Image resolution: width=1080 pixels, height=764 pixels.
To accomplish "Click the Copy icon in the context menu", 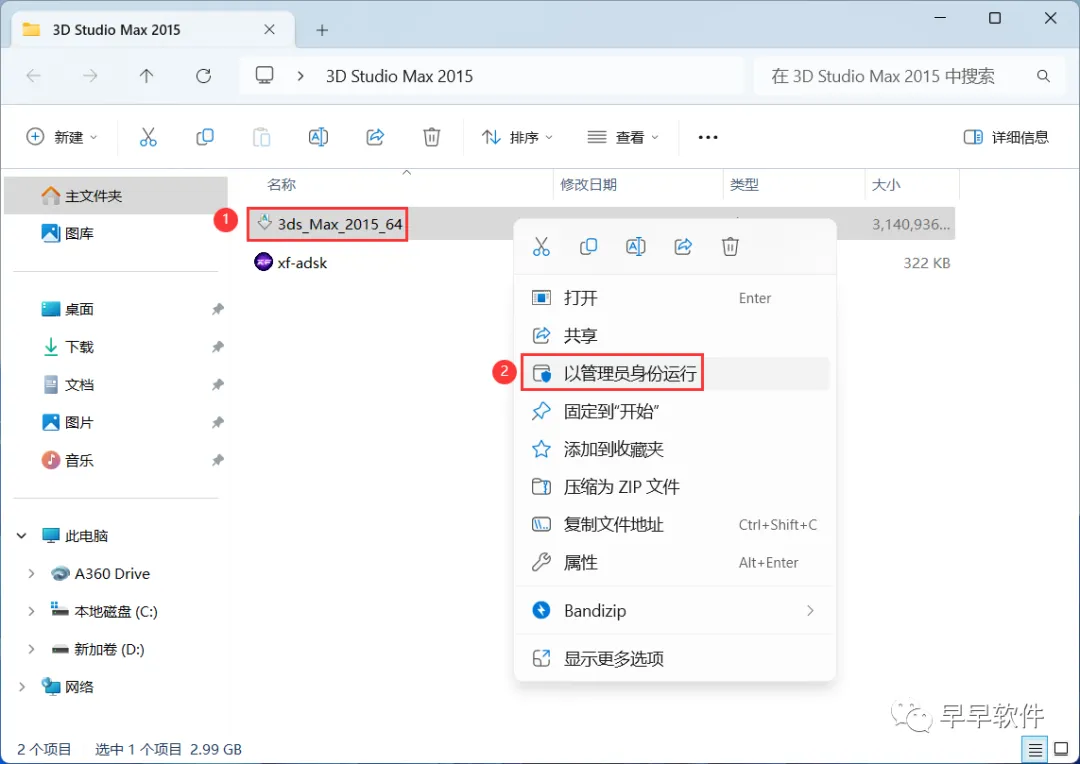I will tap(588, 246).
